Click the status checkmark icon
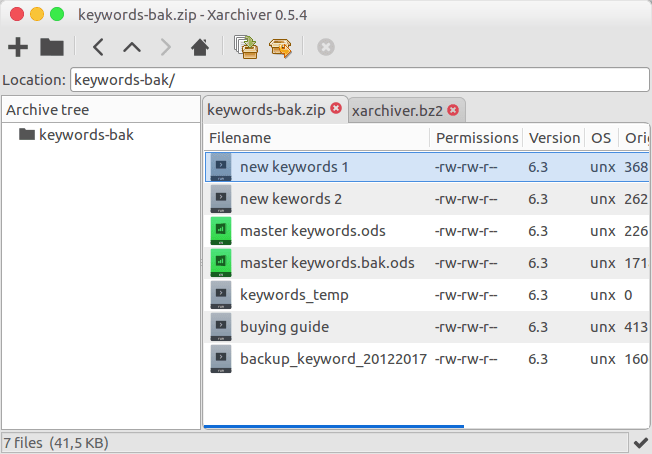652x454 pixels. [x=641, y=443]
